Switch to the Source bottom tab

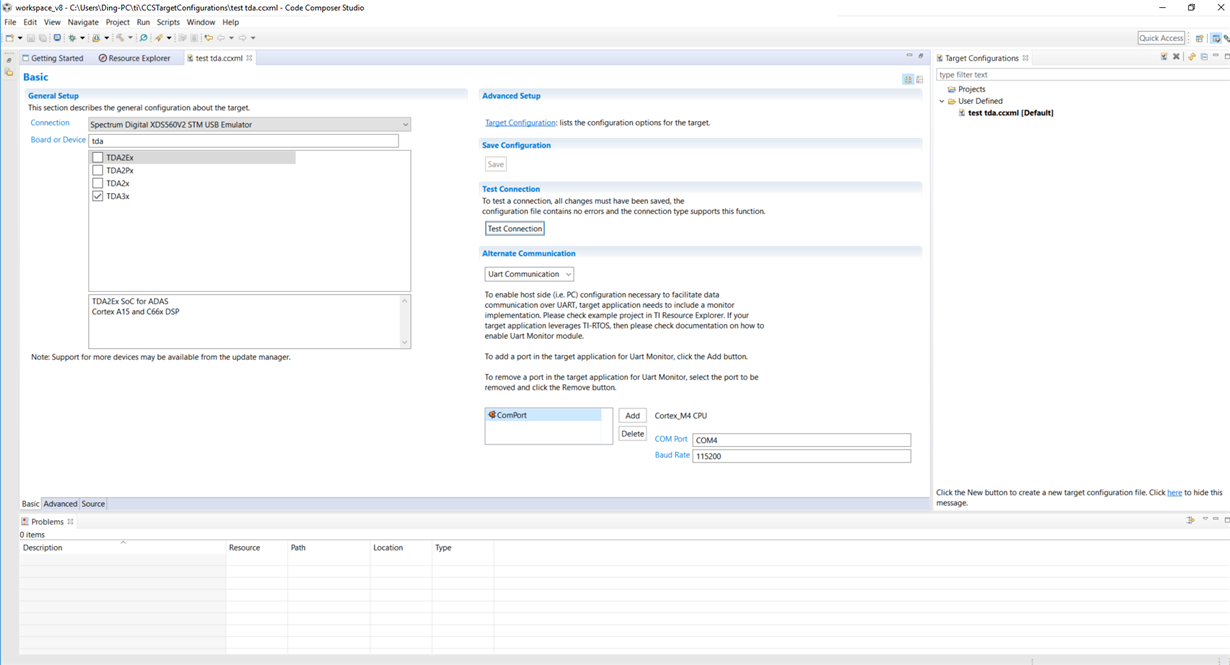93,504
